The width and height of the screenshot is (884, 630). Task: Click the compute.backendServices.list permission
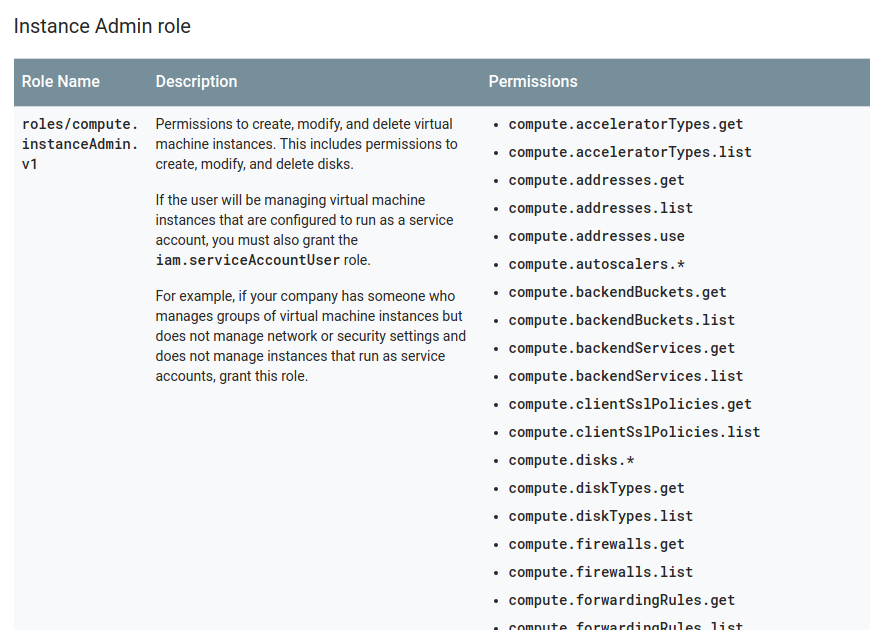tap(625, 377)
